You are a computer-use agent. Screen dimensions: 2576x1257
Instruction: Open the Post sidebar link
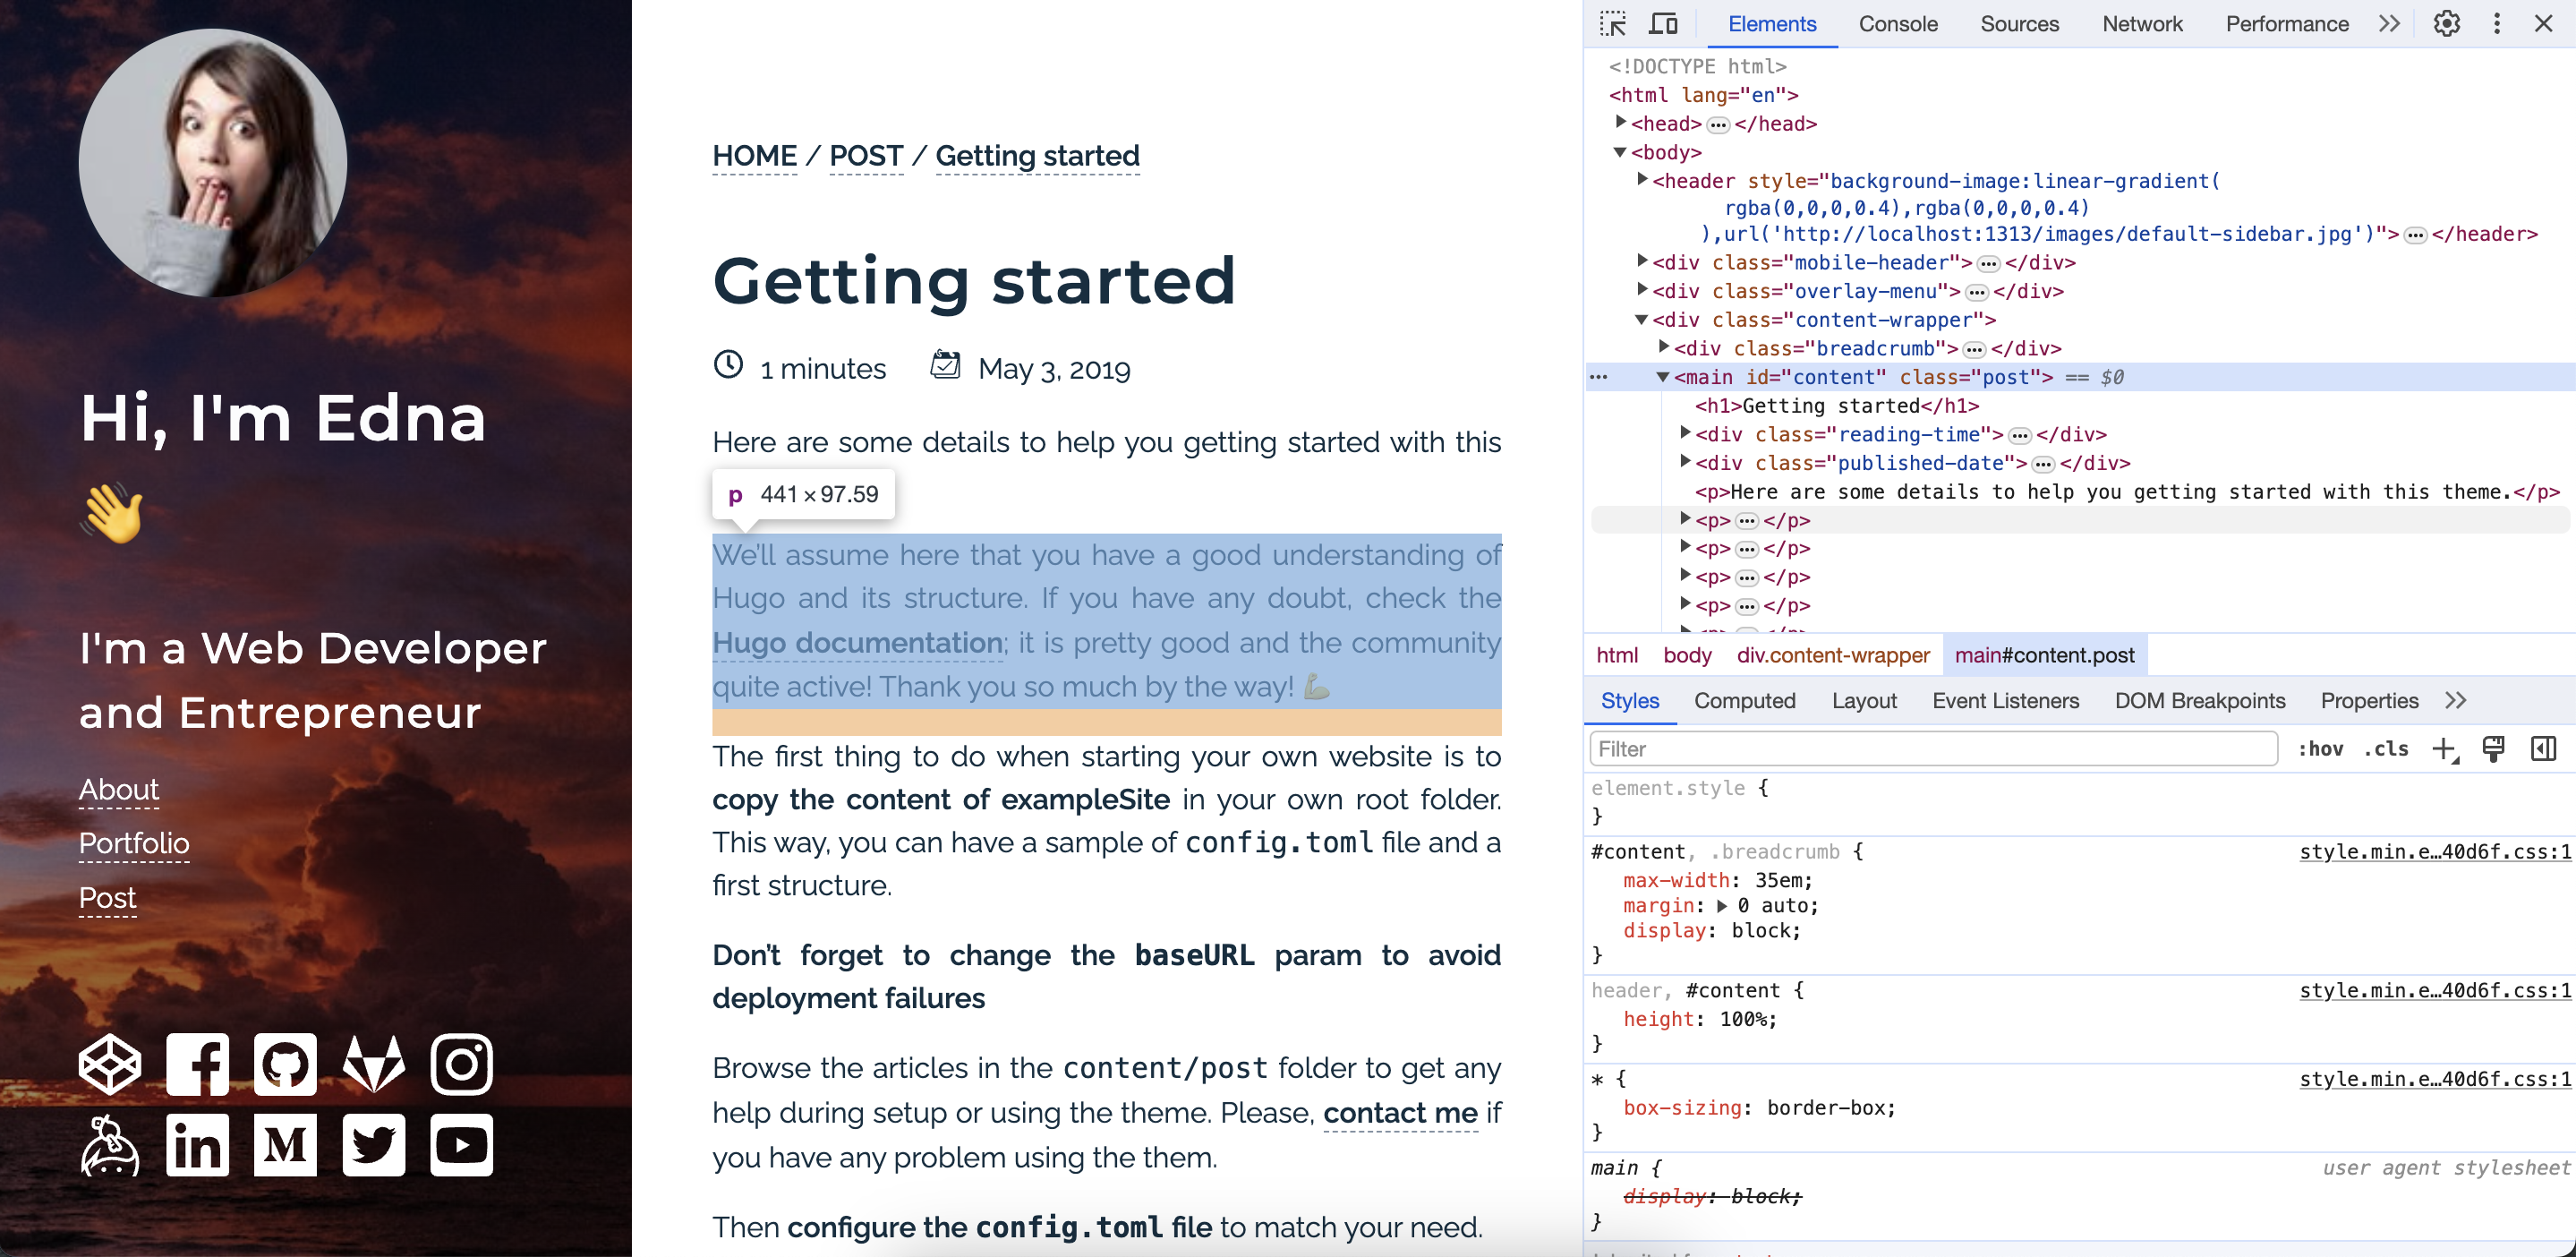108,898
